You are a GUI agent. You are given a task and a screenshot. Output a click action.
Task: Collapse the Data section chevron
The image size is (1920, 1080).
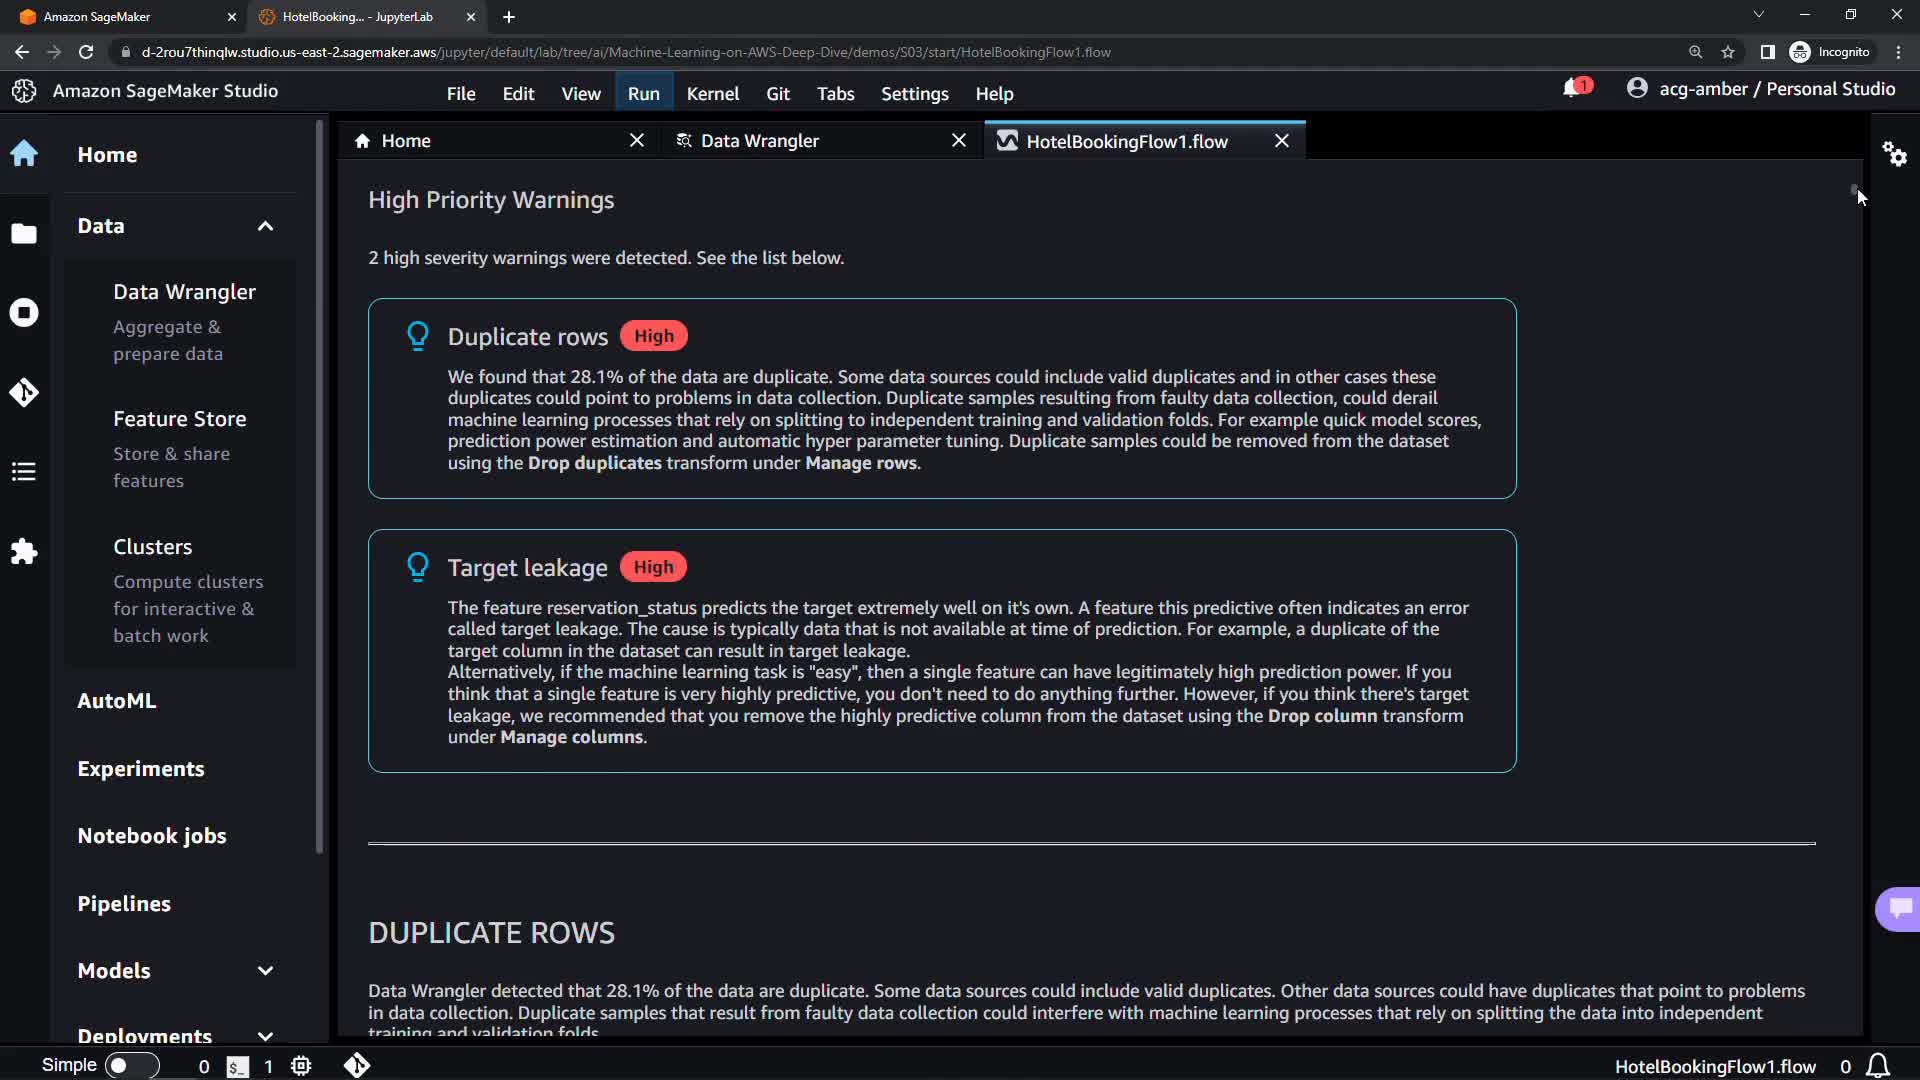tap(265, 226)
